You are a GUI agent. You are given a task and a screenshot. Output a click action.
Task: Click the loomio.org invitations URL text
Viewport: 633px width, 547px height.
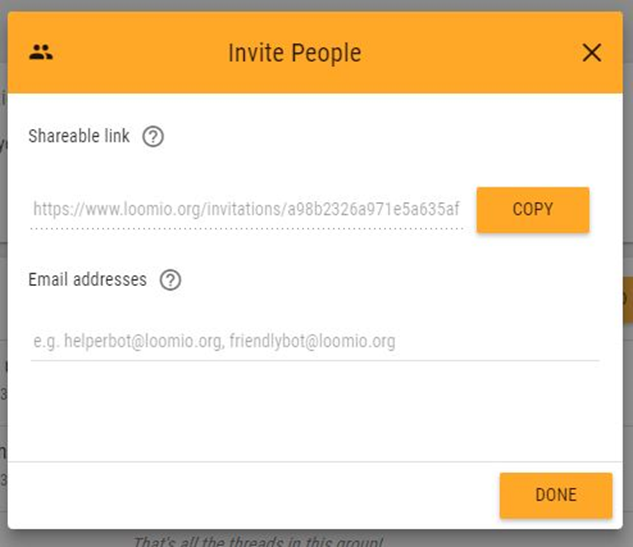246,209
